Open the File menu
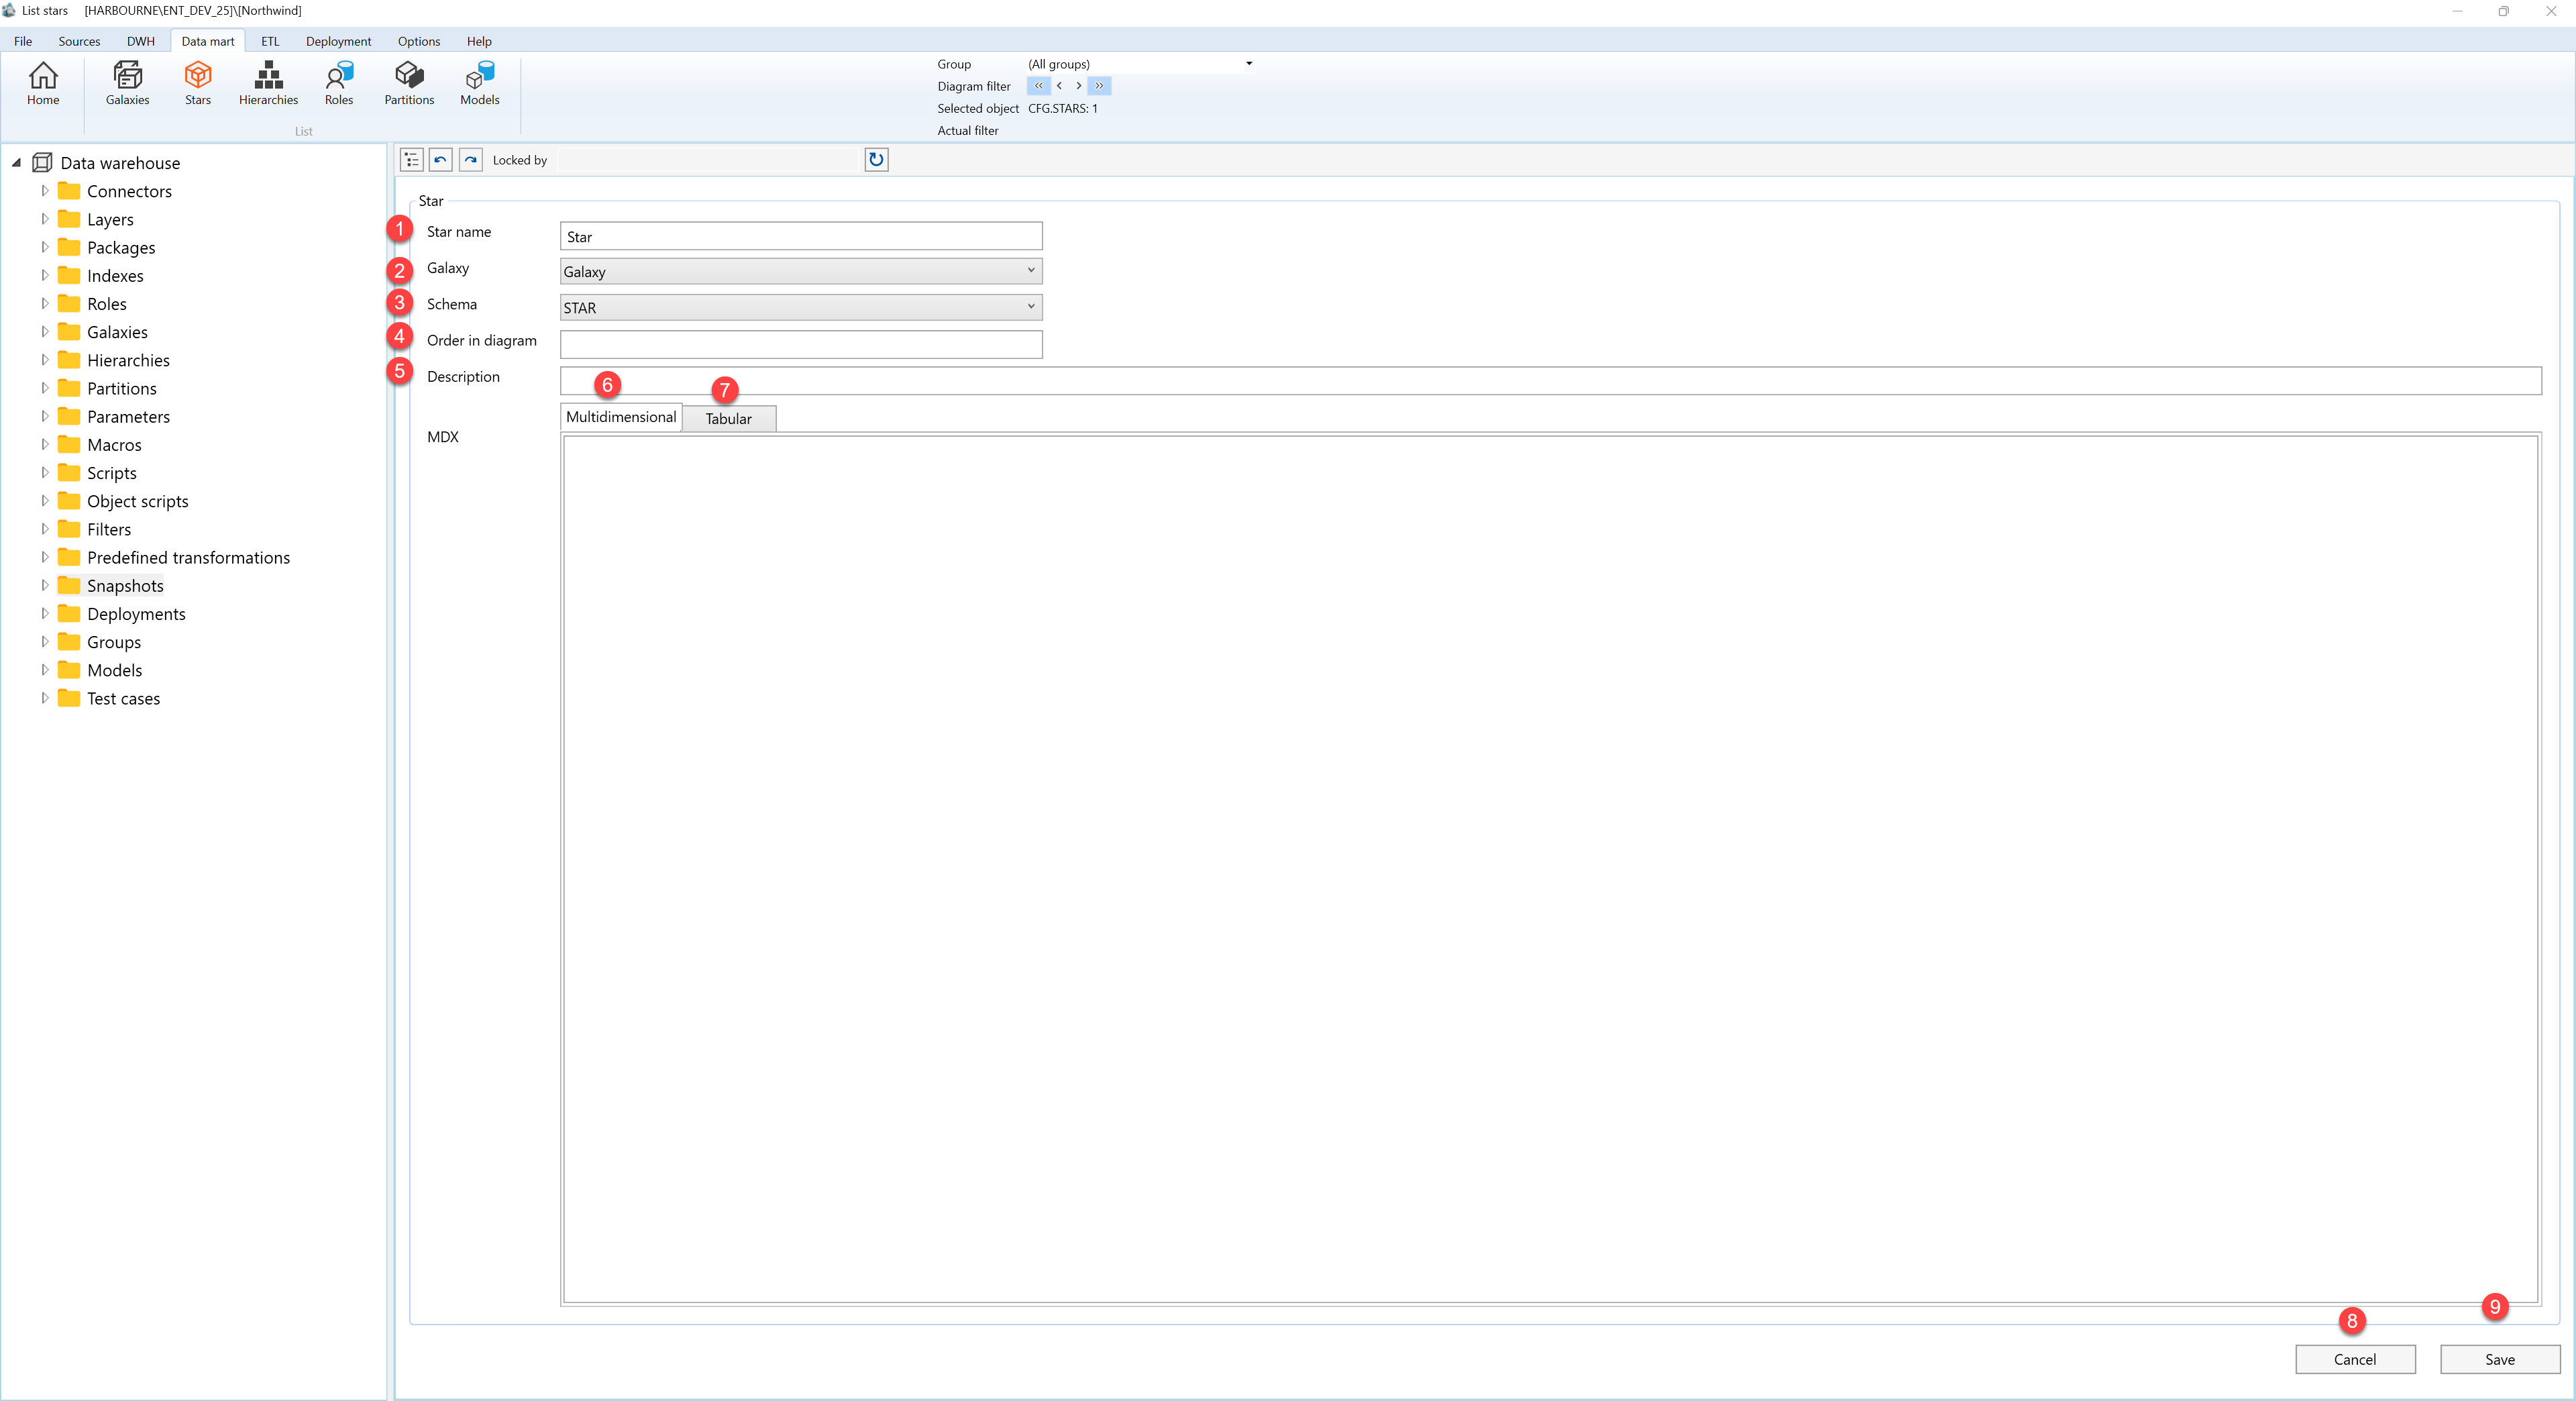 pos(23,41)
